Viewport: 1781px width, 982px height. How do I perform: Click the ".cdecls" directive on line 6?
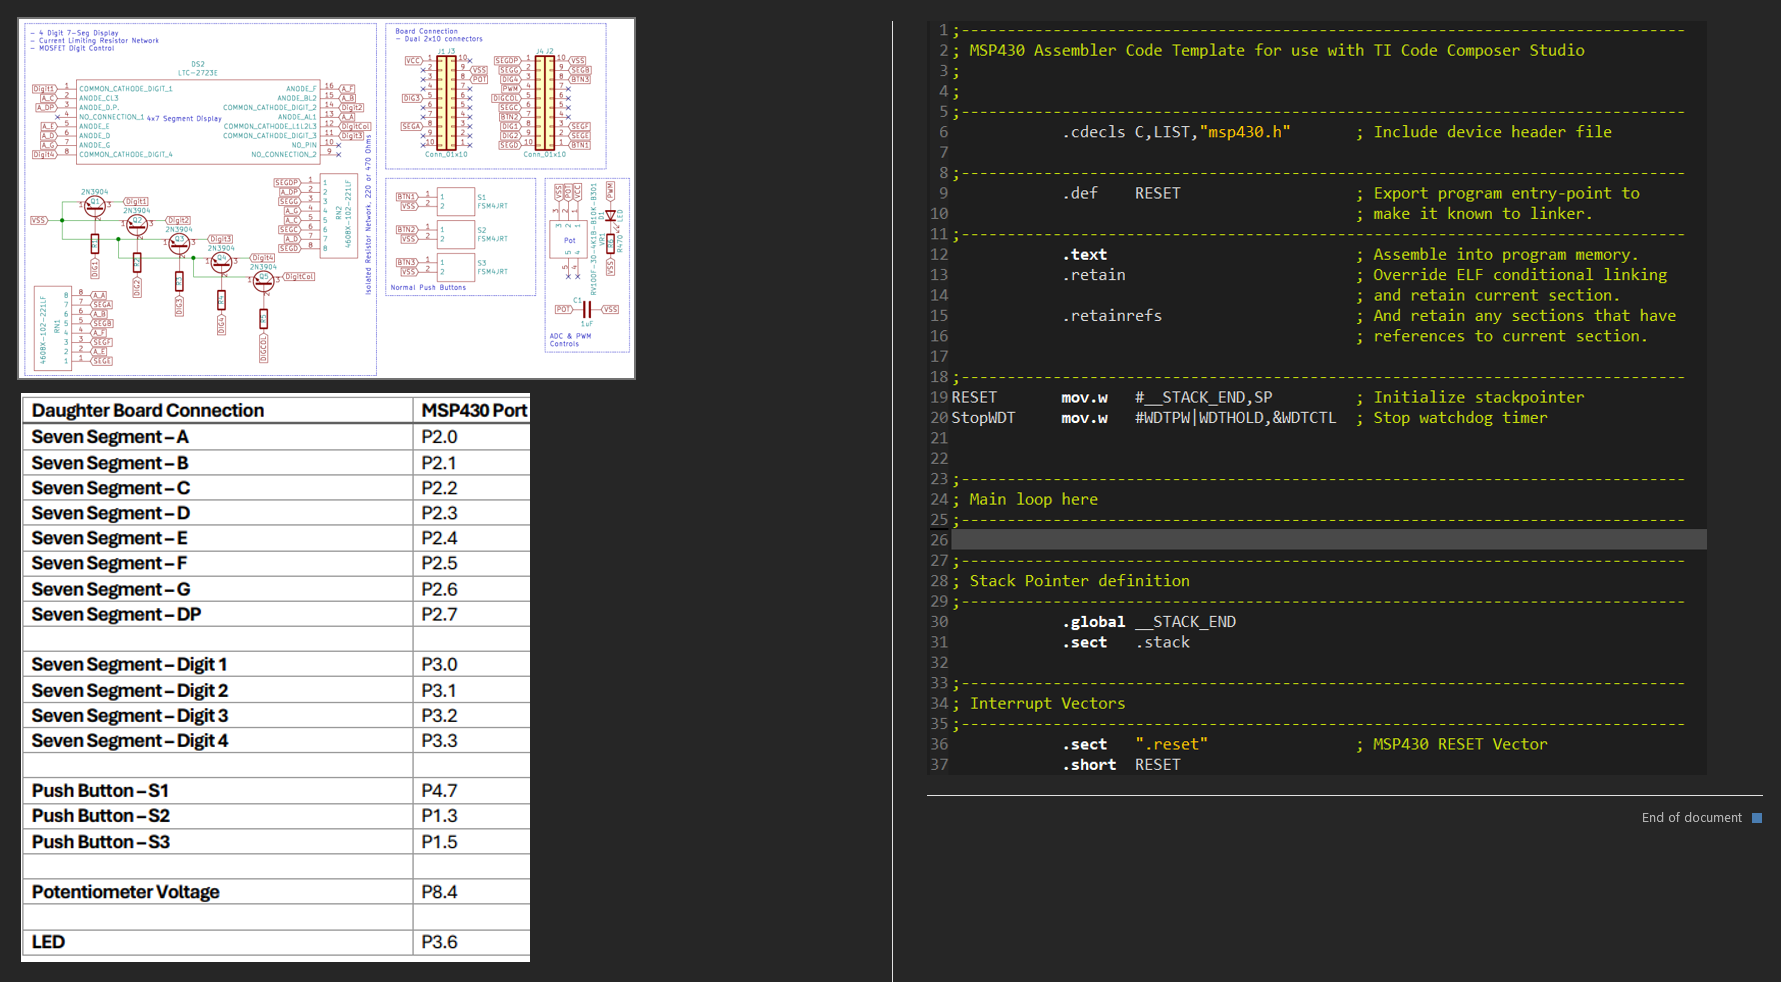pos(1093,132)
